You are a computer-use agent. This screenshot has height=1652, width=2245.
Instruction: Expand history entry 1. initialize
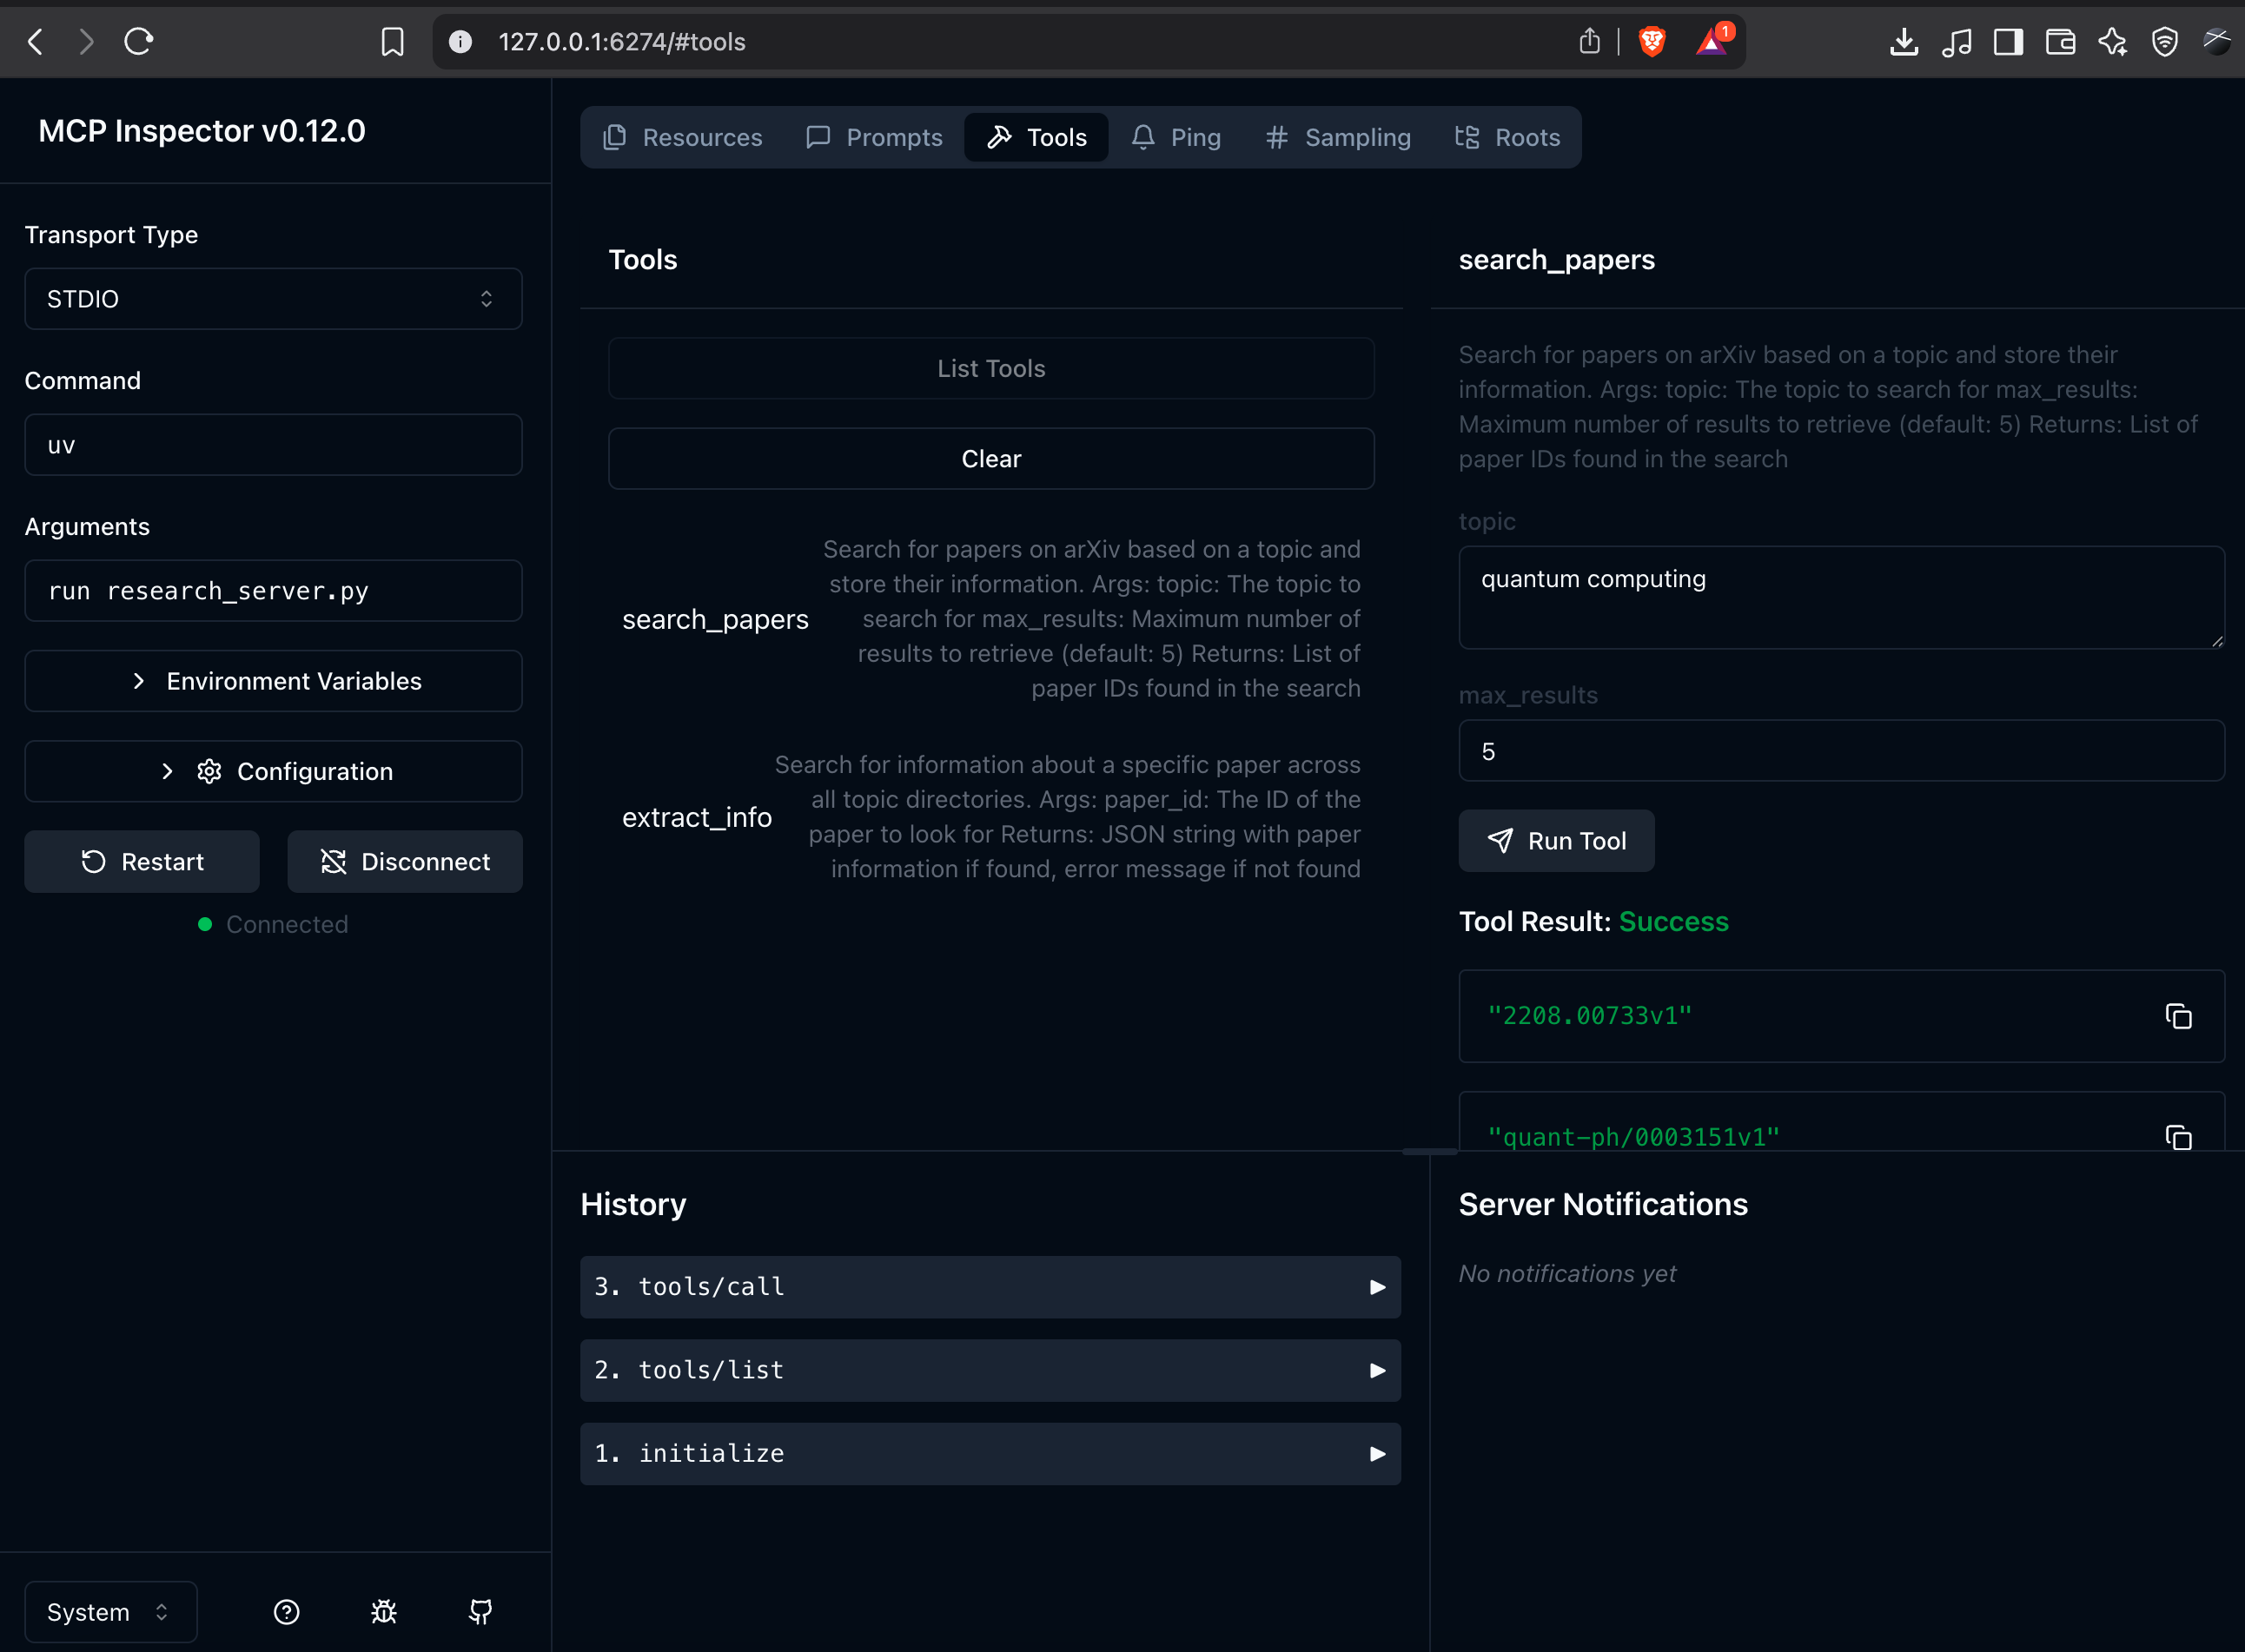point(990,1454)
